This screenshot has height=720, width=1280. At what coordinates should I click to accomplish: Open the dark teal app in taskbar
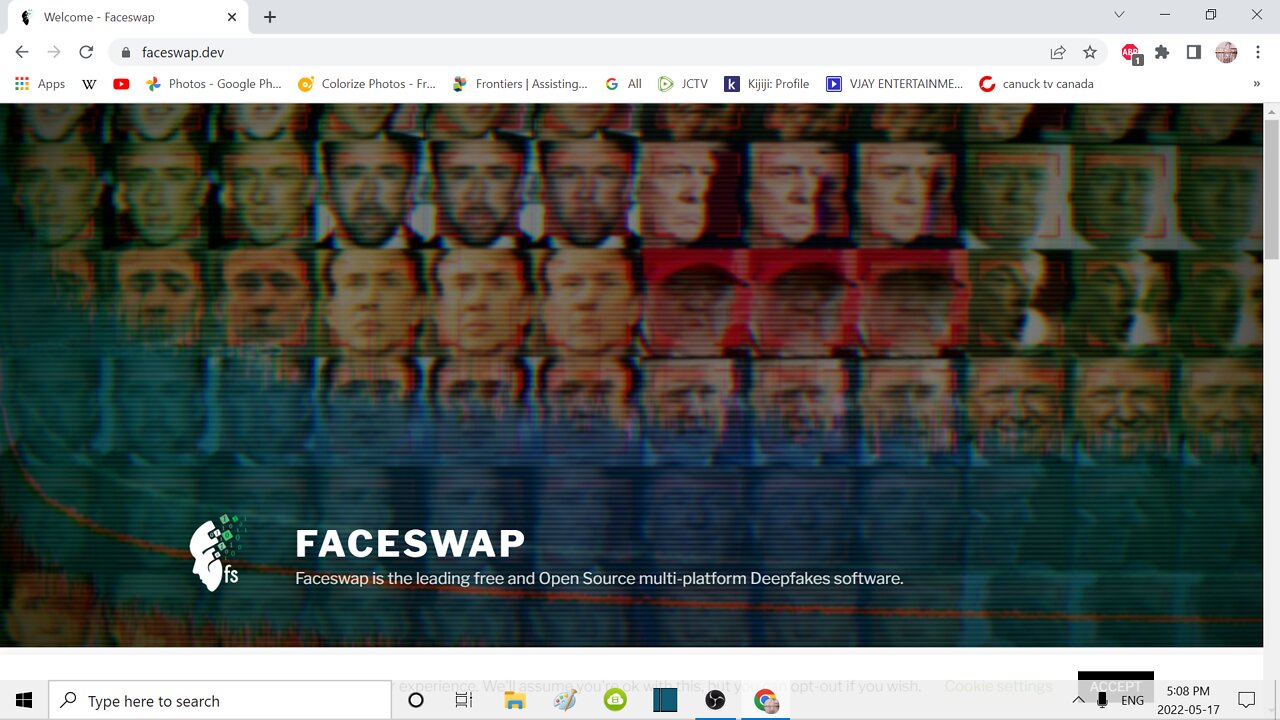[665, 700]
